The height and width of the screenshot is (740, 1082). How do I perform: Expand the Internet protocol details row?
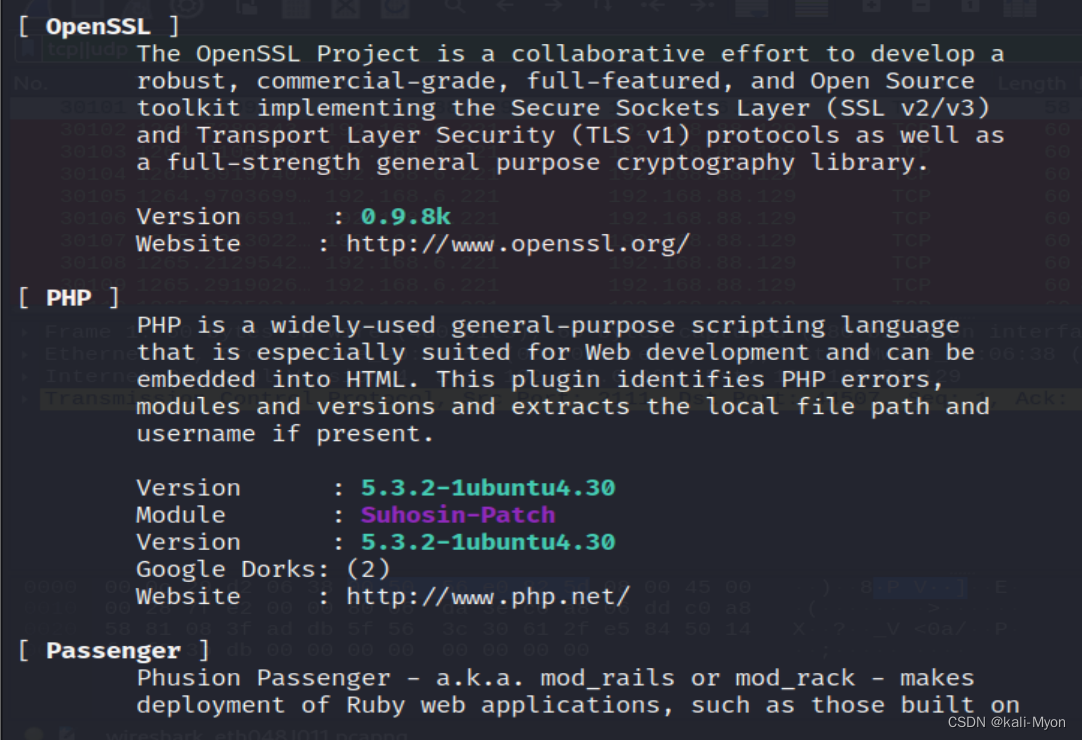tap(26, 376)
